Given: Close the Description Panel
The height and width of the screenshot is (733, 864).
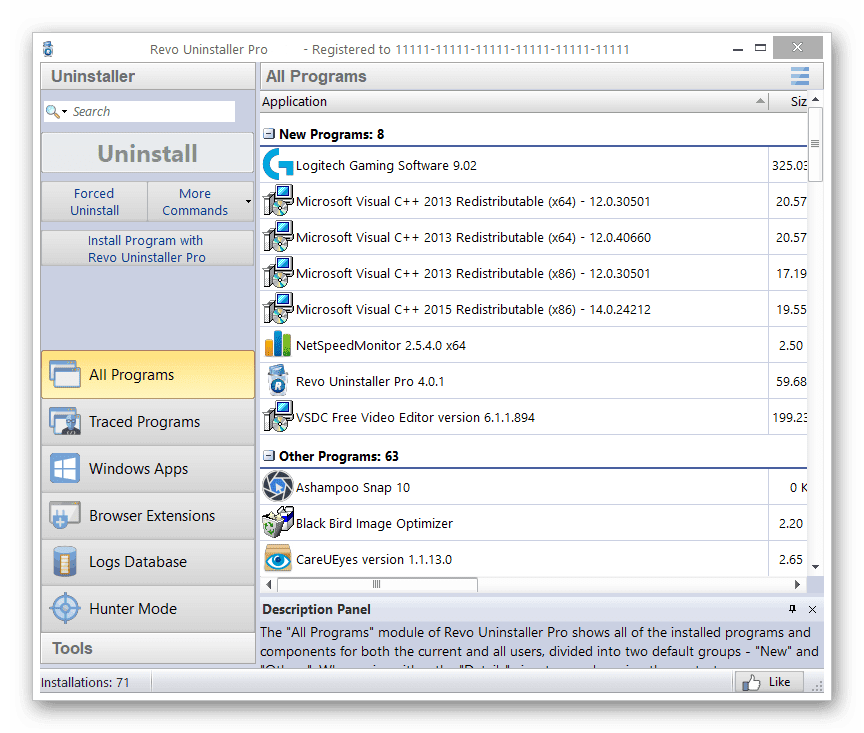Looking at the screenshot, I should tap(812, 609).
